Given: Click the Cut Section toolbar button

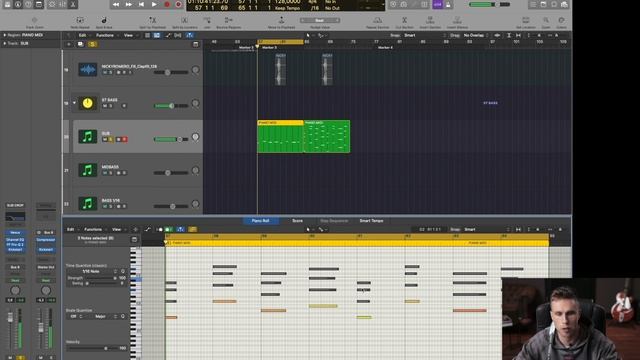Looking at the screenshot, I should (404, 22).
